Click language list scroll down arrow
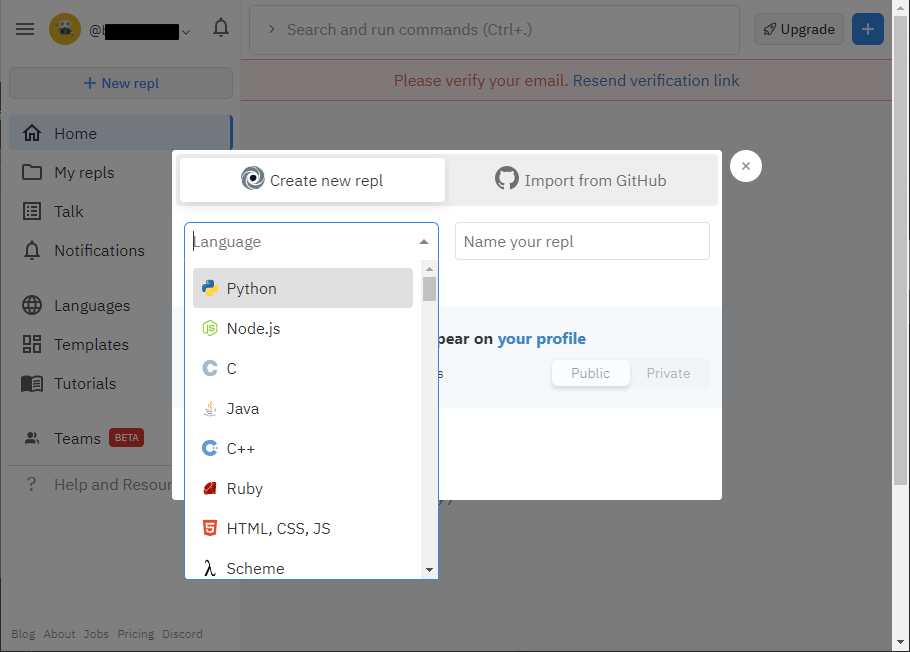 (x=429, y=570)
